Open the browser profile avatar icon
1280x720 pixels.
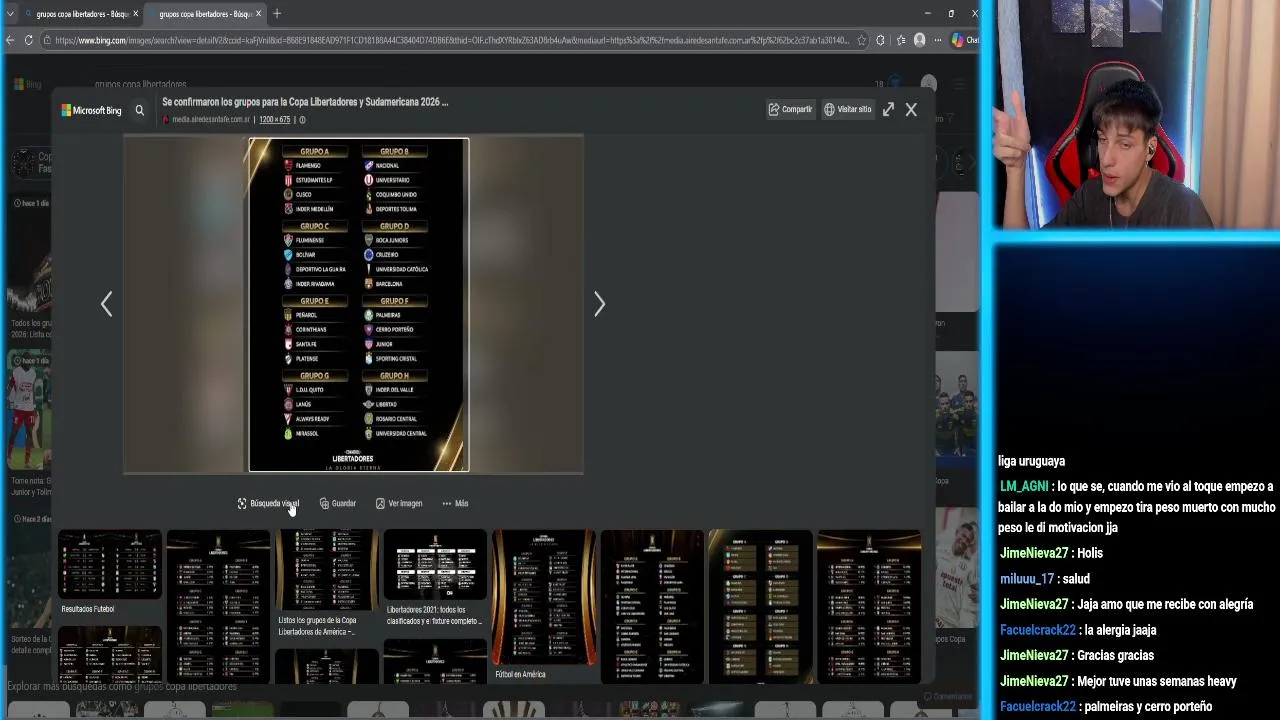click(919, 40)
